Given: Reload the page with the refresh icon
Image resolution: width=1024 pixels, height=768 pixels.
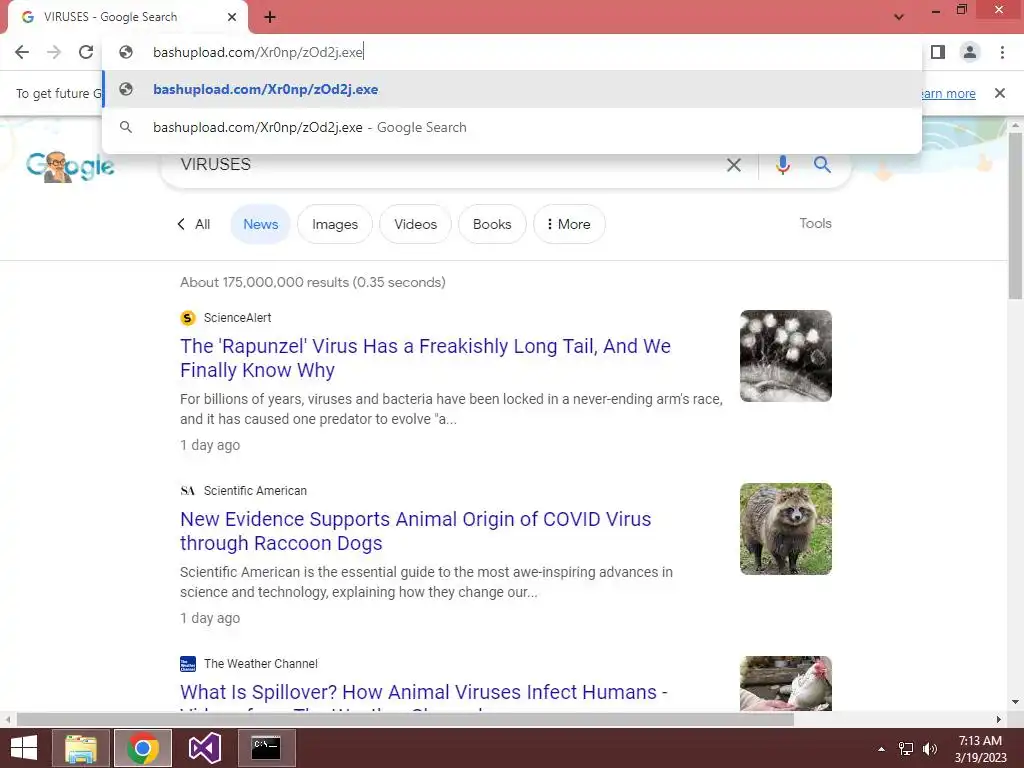Looking at the screenshot, I should click(86, 52).
